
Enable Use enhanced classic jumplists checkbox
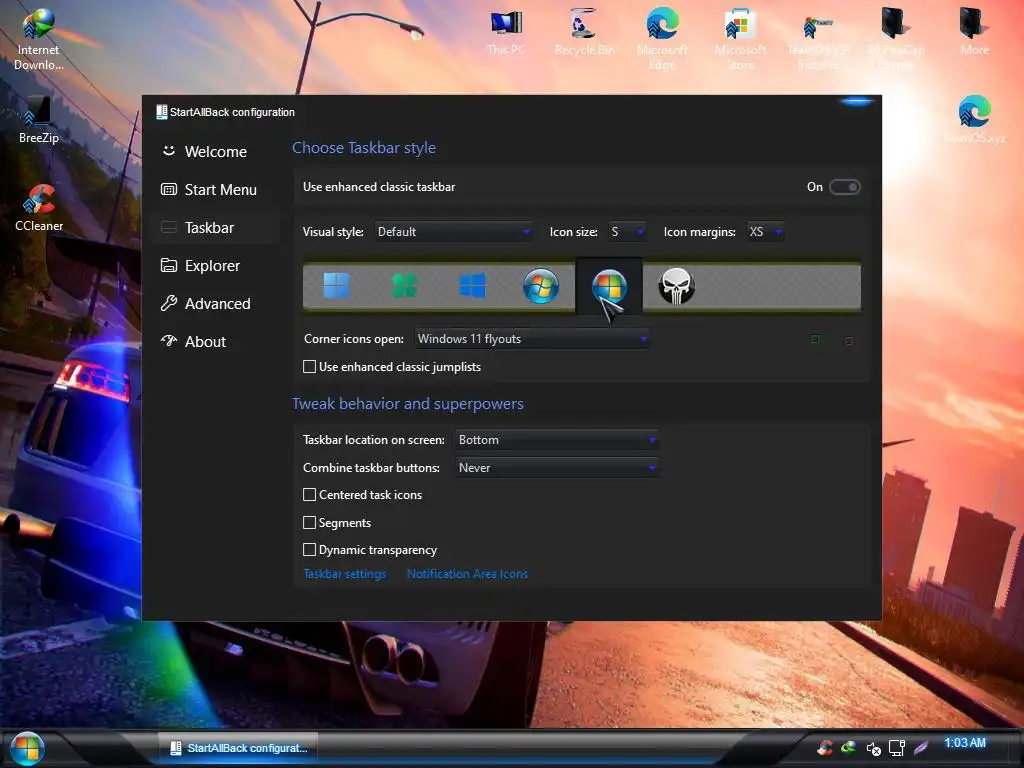[310, 367]
